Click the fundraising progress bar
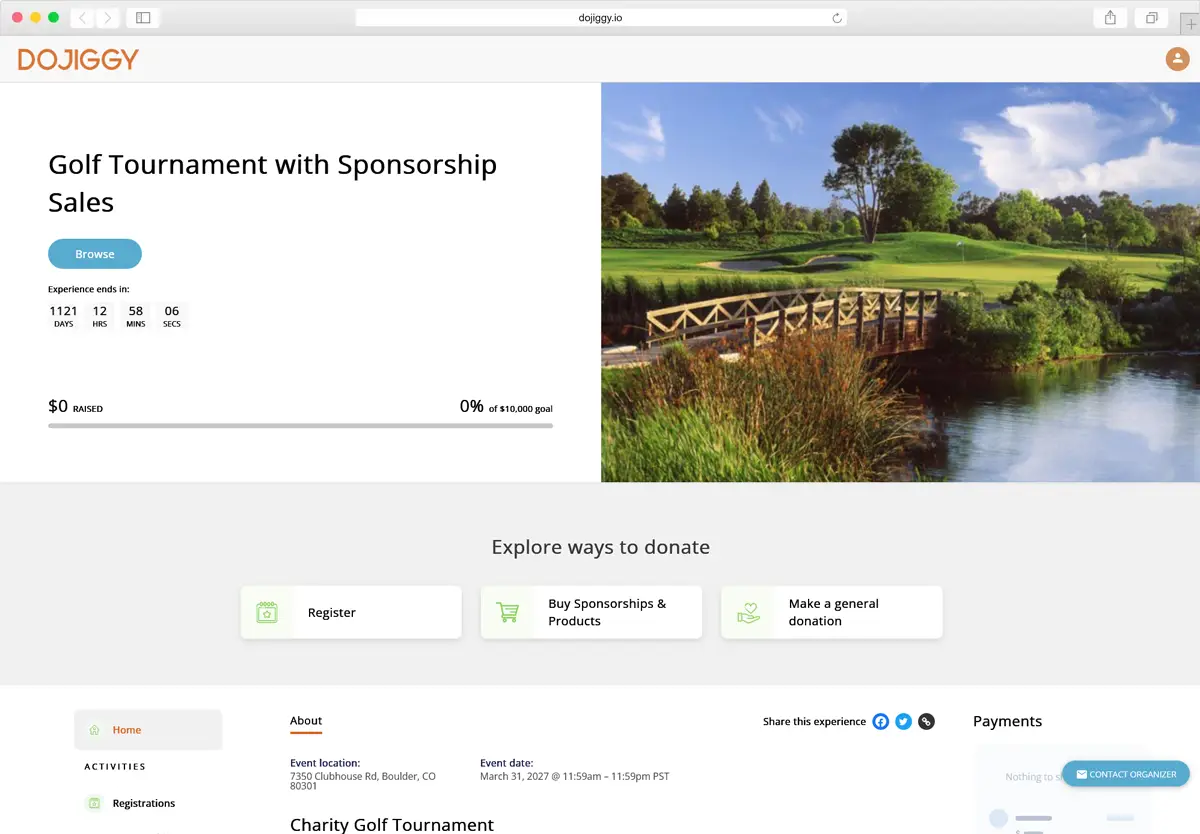The height and width of the screenshot is (834, 1200). point(300,425)
